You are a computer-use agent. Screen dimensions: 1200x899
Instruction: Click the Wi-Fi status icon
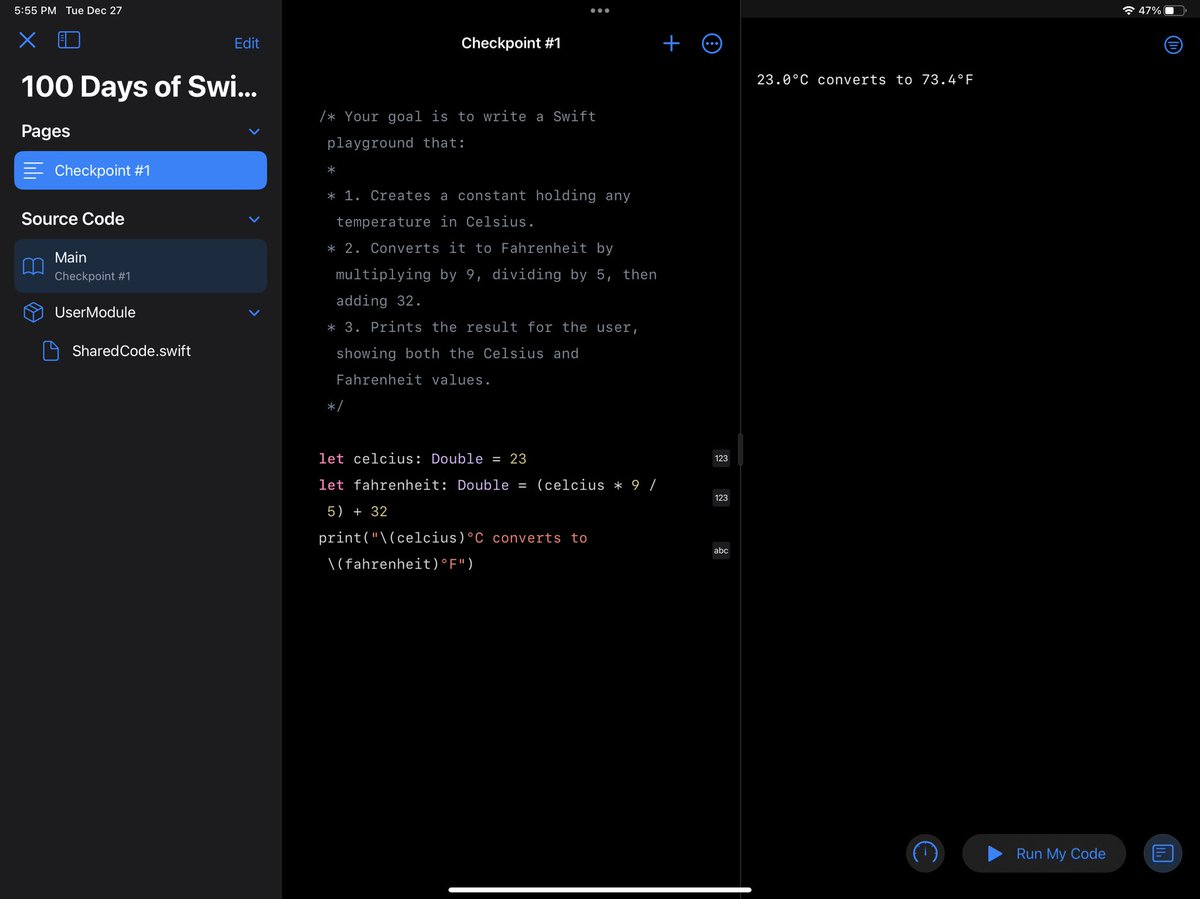[1128, 10]
